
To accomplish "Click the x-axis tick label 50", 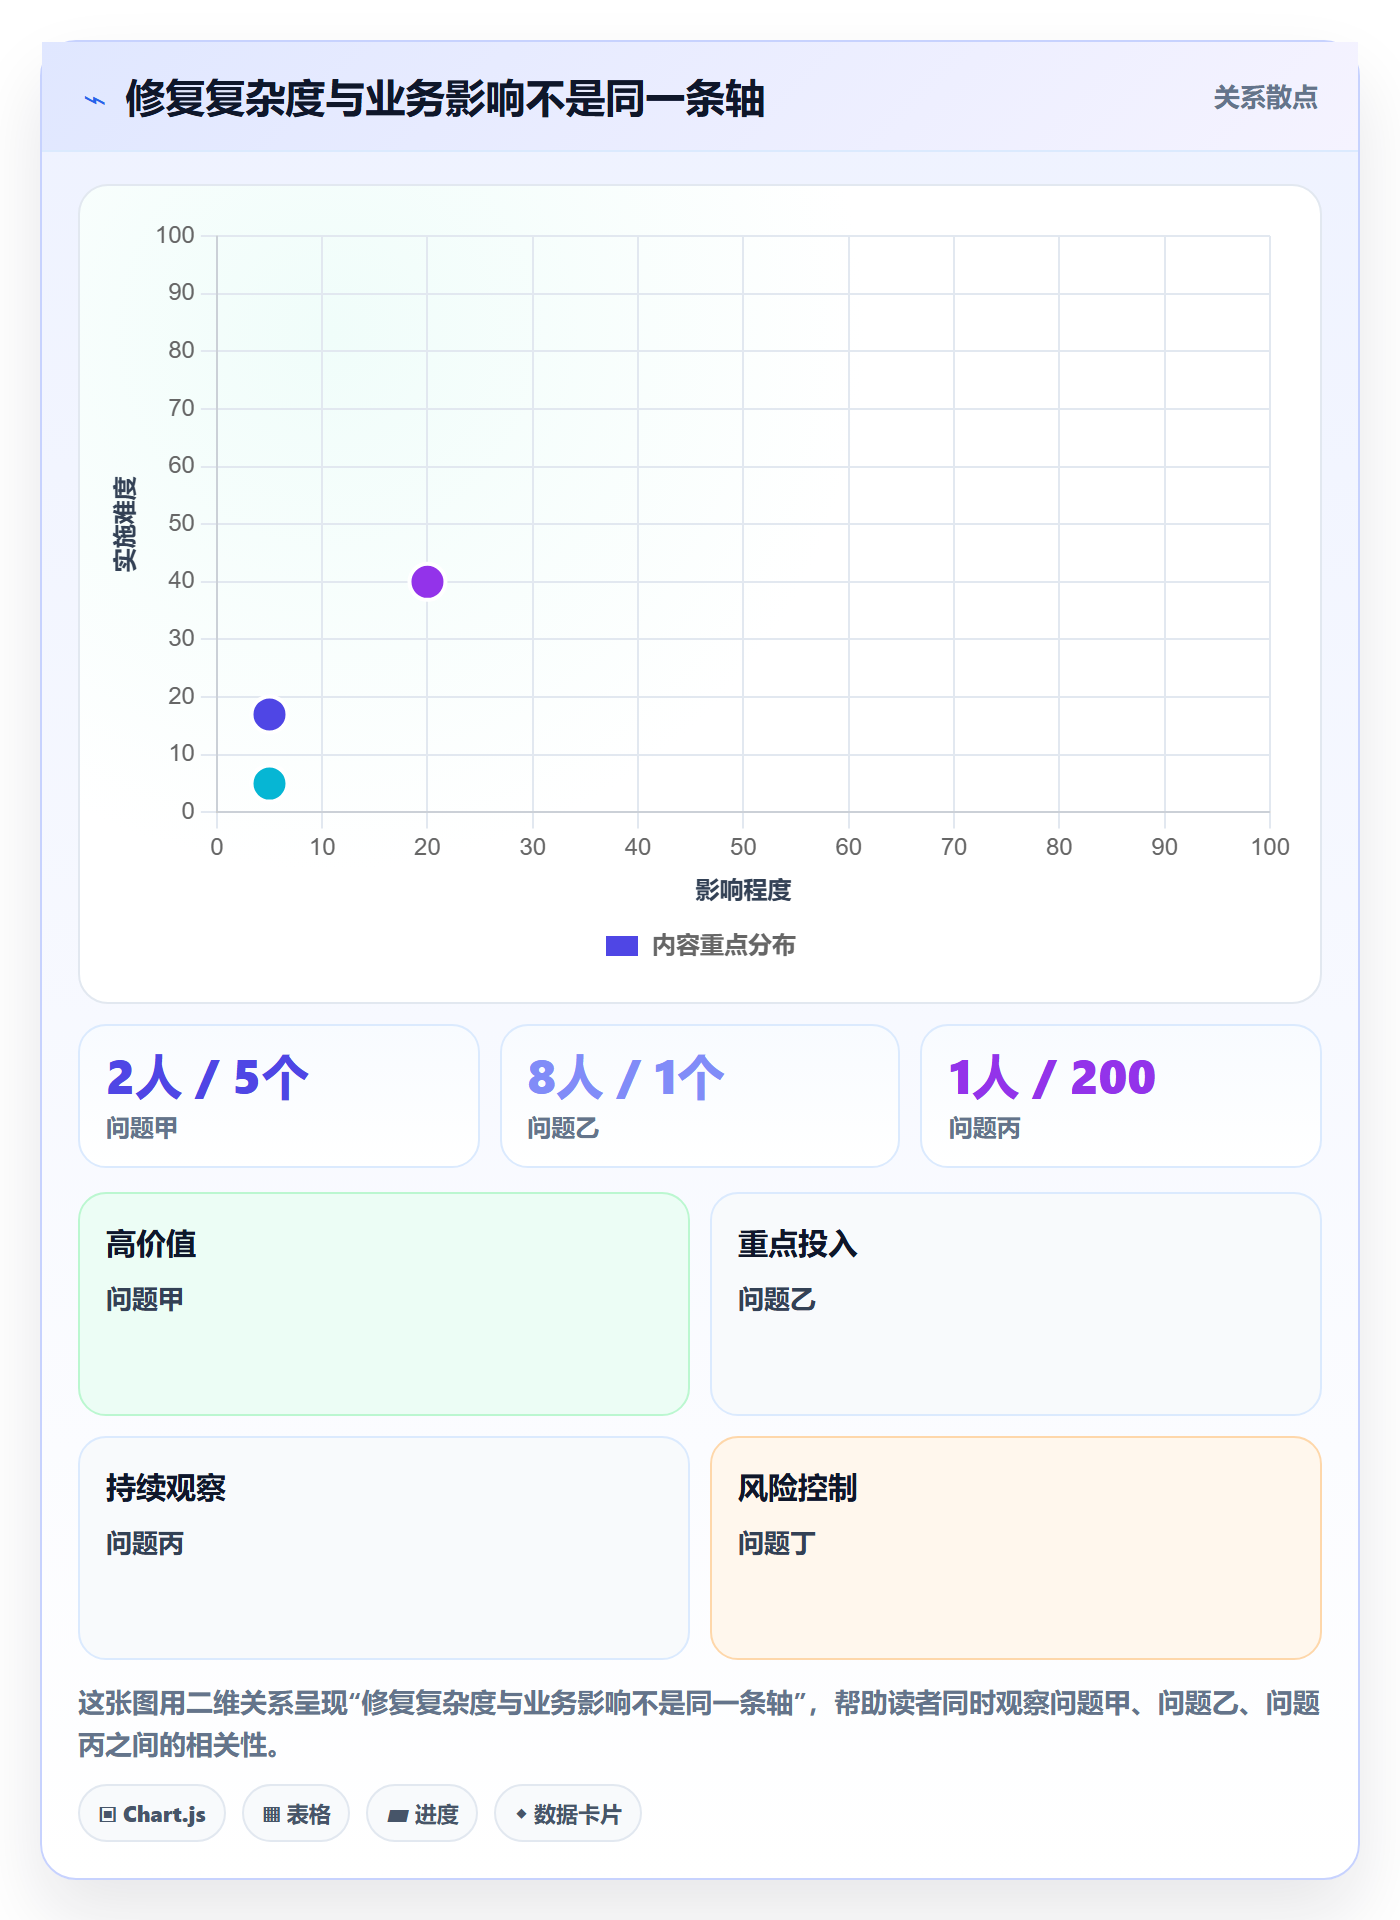I will 743,847.
